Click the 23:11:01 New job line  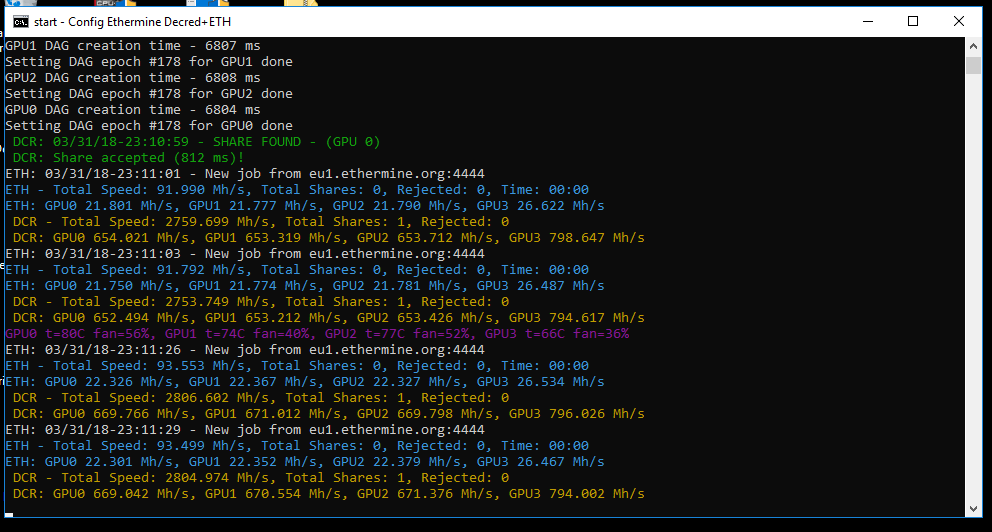245,174
